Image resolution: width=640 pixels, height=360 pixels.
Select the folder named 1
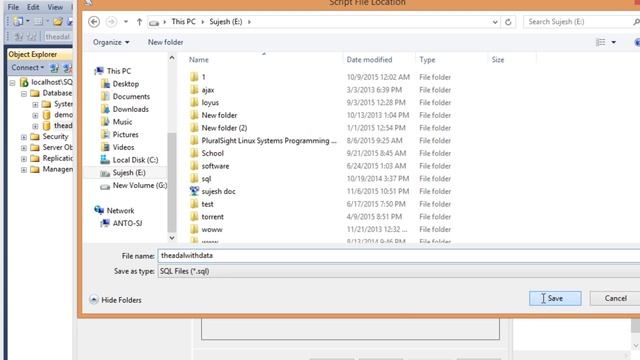(203, 77)
